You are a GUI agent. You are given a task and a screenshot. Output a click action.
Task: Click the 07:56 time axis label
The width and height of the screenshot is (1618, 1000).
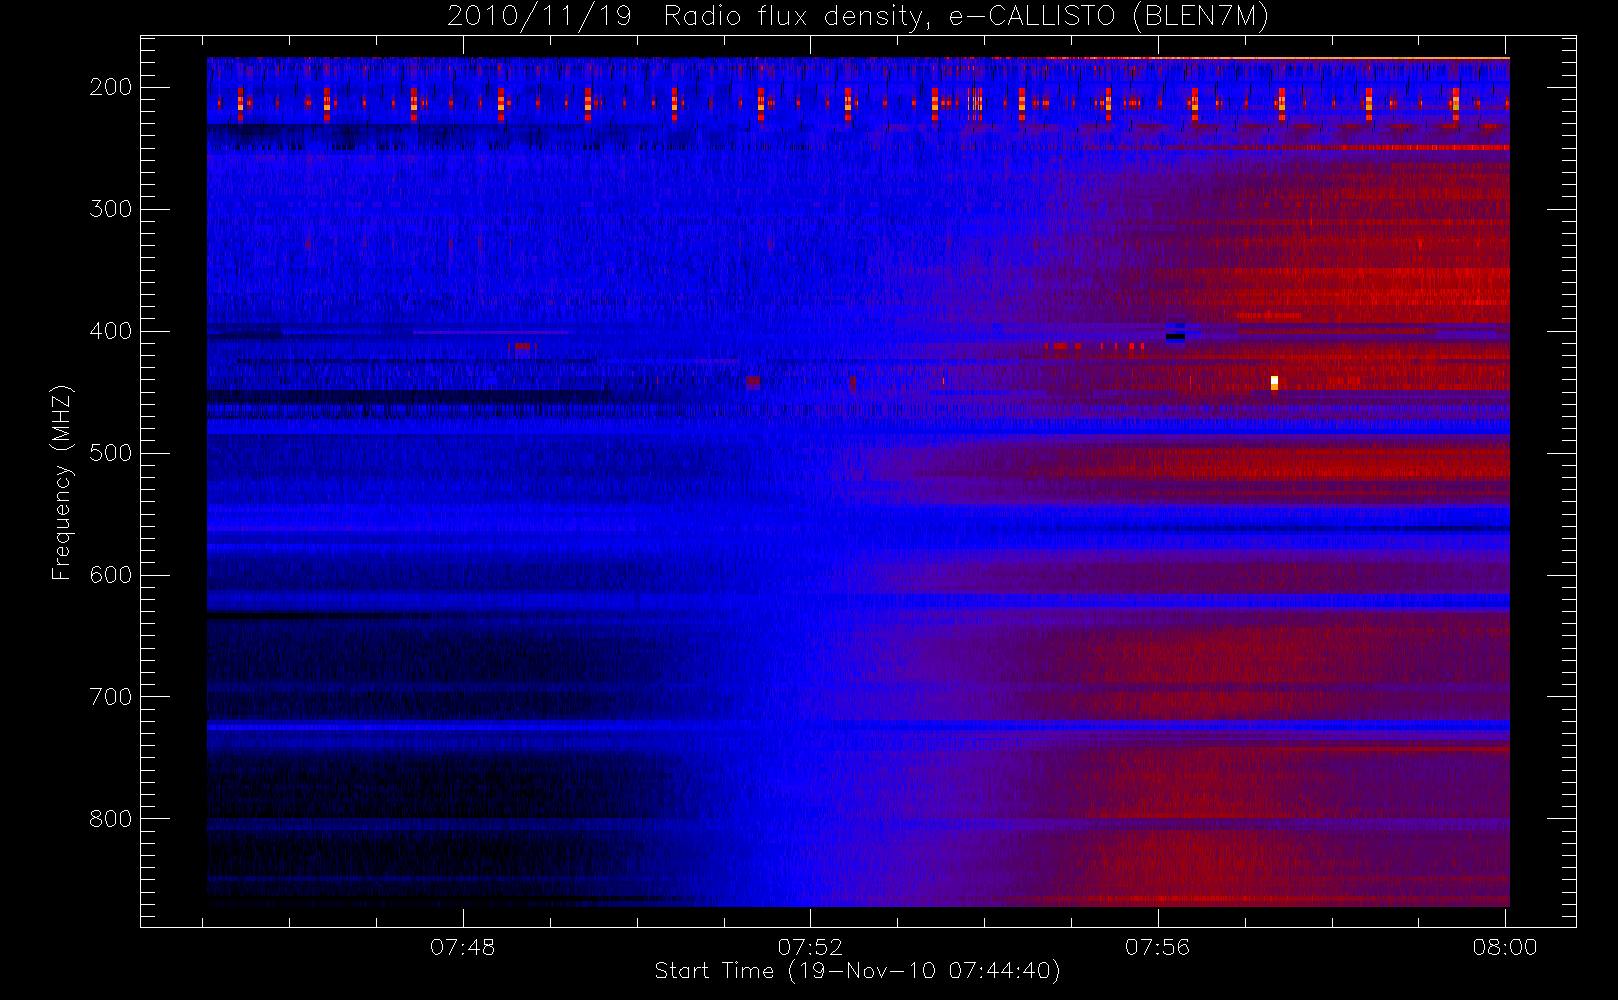[1157, 947]
